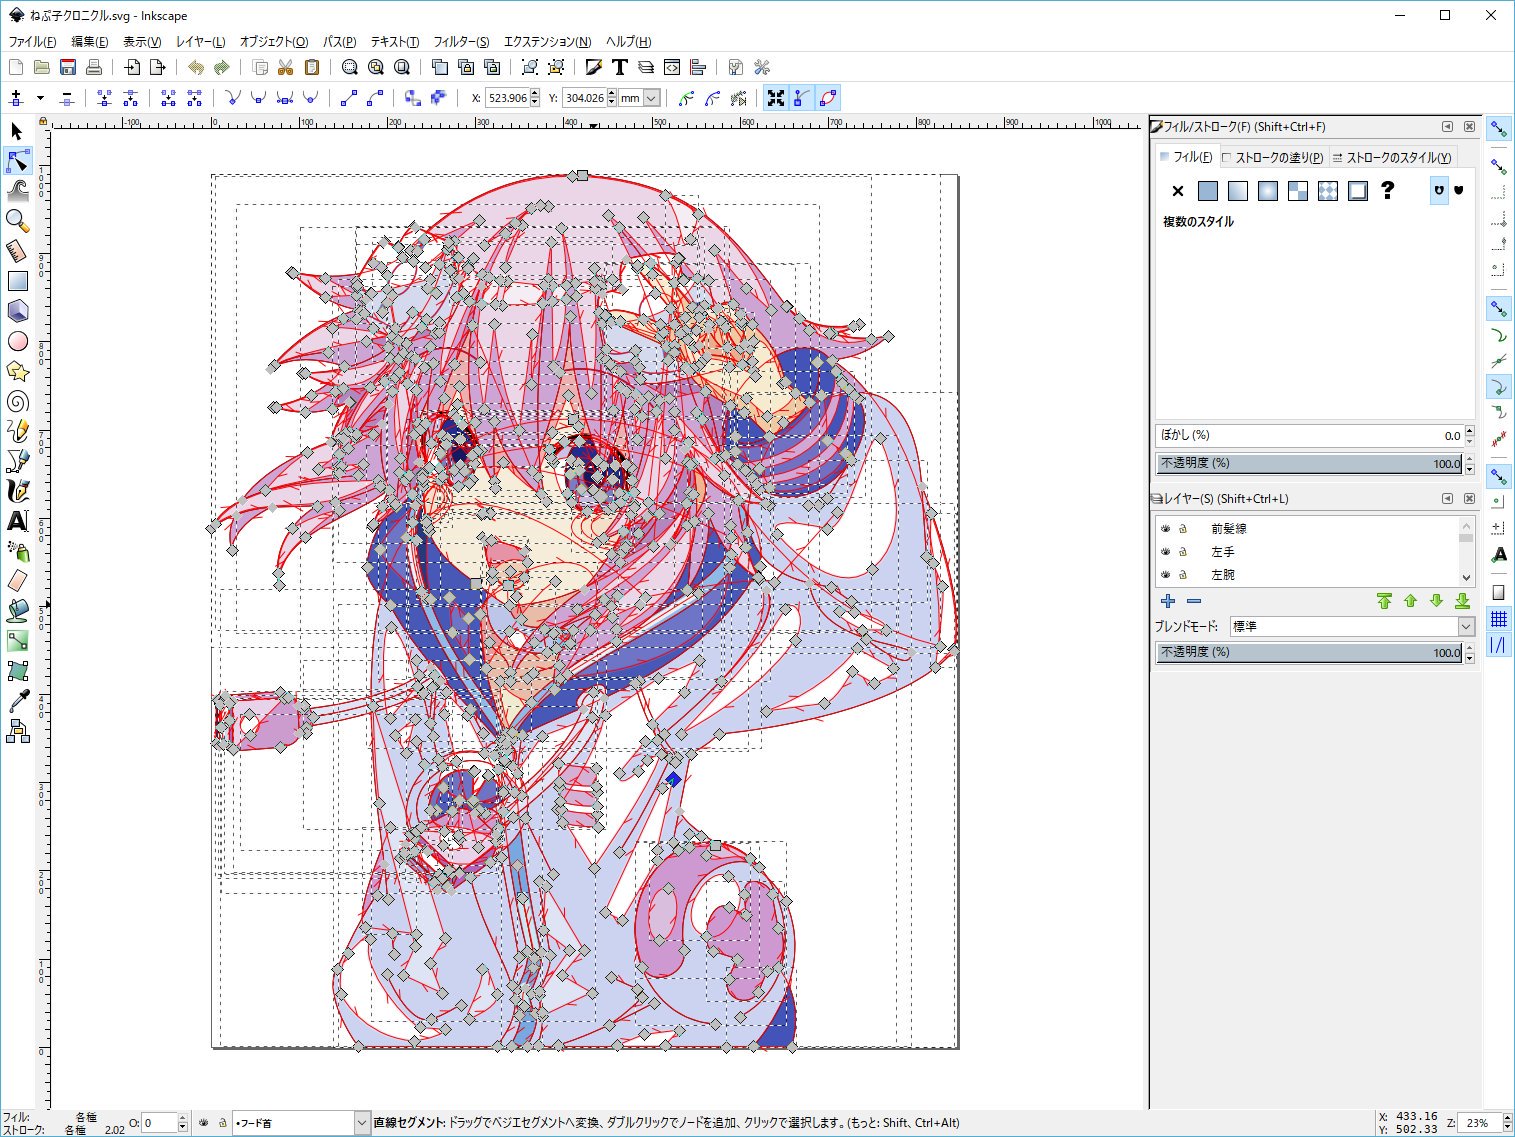Select the Spiral tool
Image resolution: width=1515 pixels, height=1137 pixels.
pyautogui.click(x=17, y=402)
